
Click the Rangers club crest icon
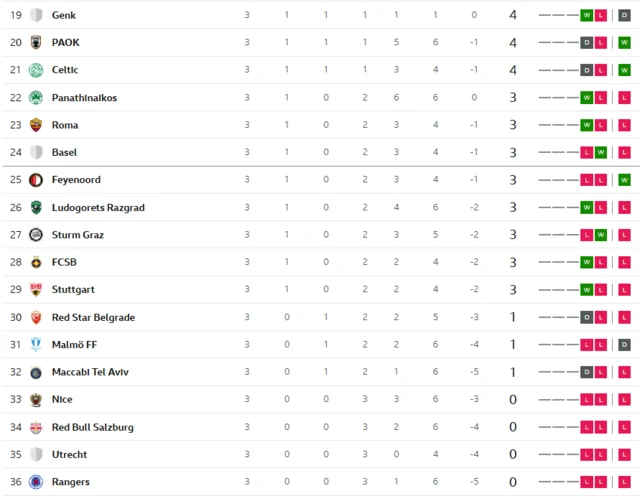click(x=36, y=482)
